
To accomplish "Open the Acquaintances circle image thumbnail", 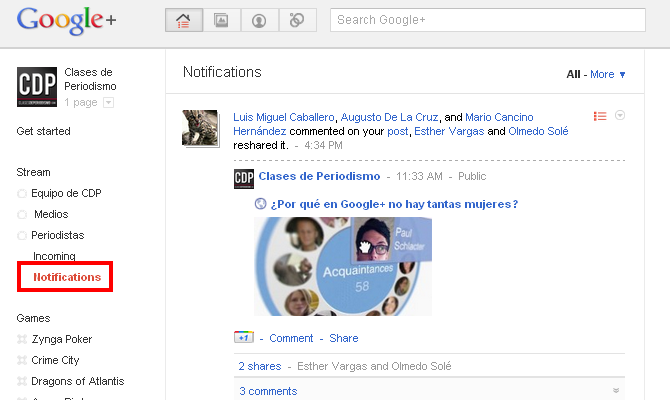I will [x=343, y=266].
